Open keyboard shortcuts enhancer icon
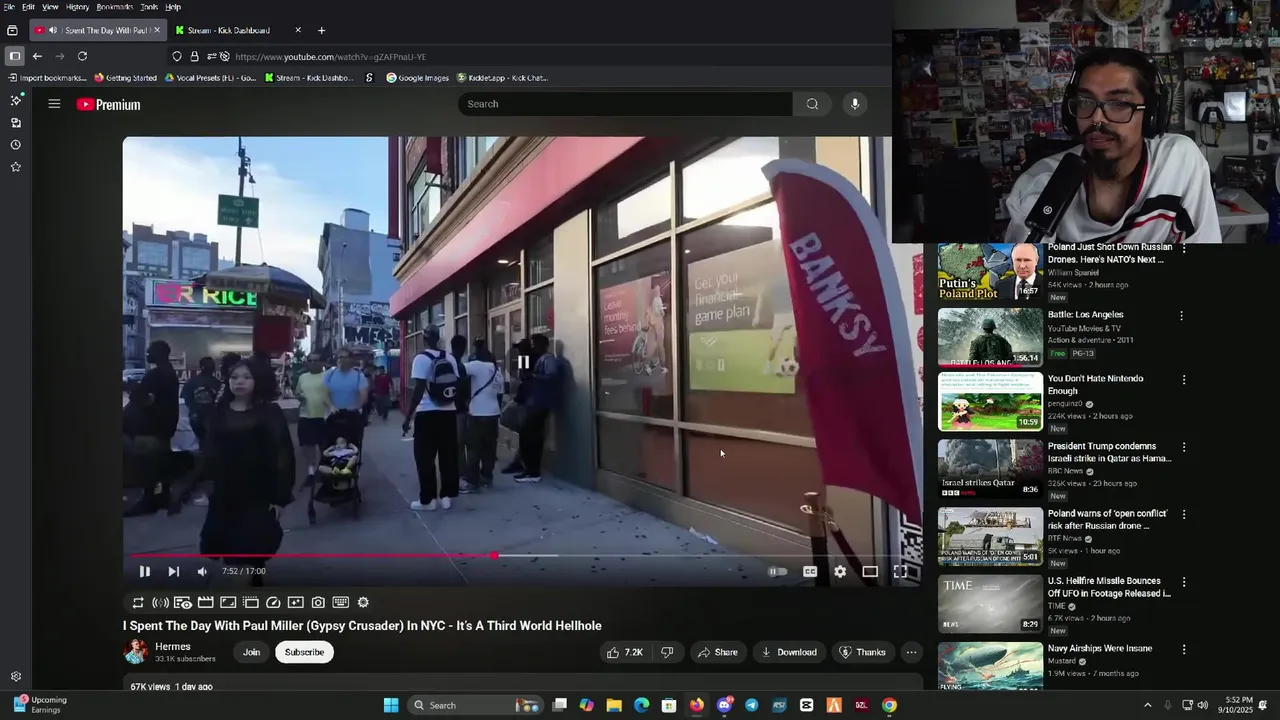Screen dimensions: 1280x720 (340, 602)
